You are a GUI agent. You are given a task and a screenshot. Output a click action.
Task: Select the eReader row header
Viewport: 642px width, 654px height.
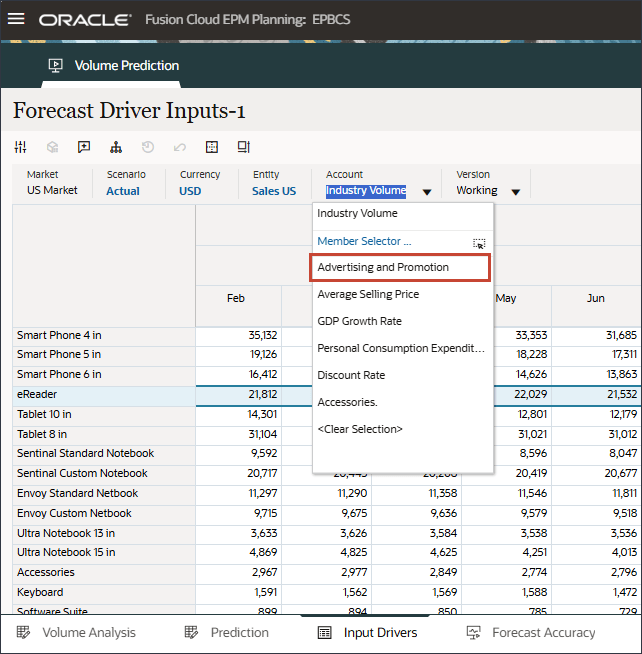point(104,394)
